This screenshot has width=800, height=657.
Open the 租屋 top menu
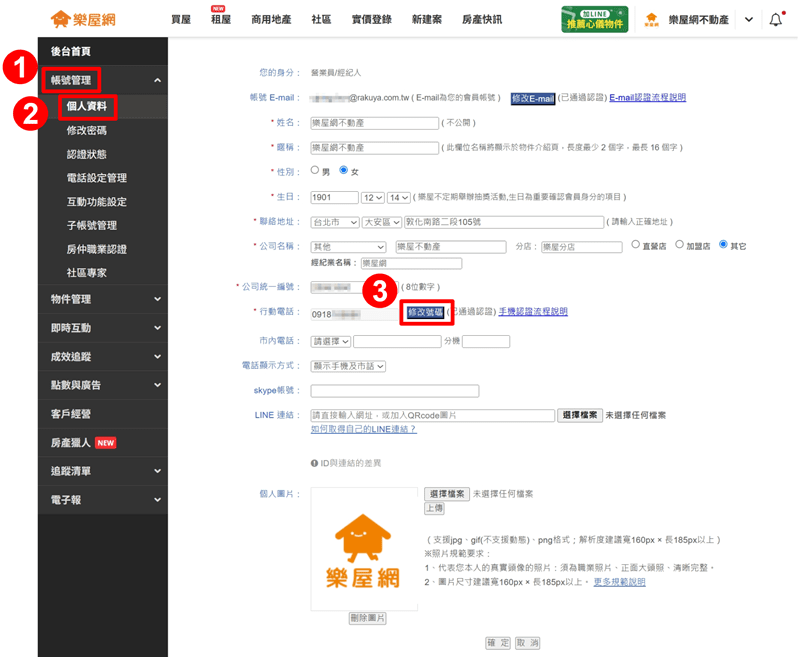(221, 20)
